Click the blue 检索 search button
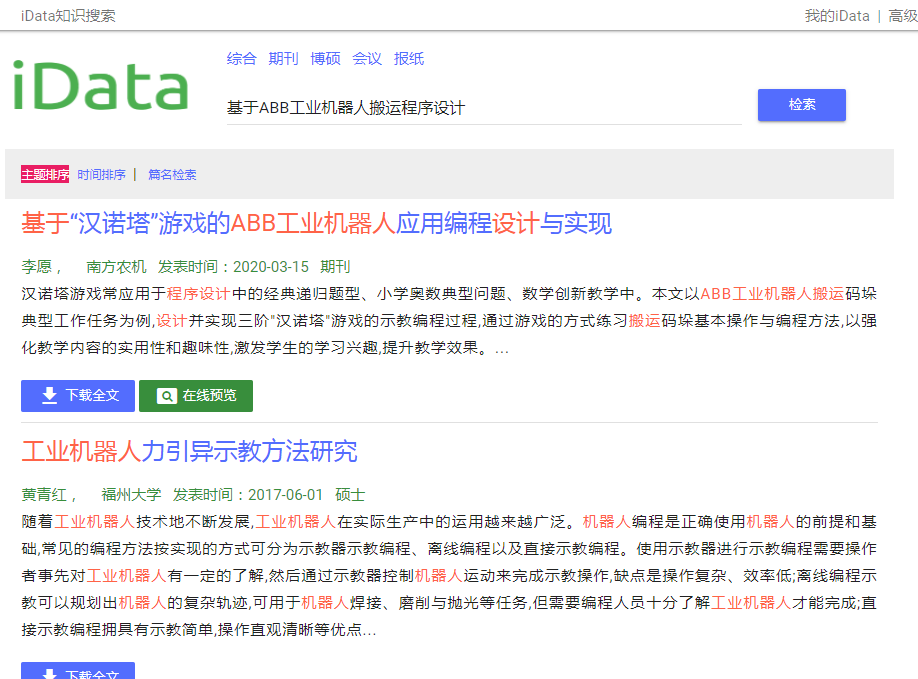 pos(801,105)
